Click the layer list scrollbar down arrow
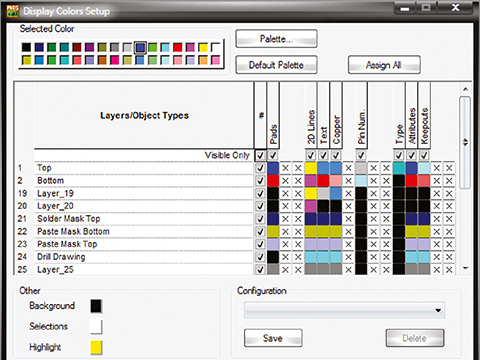Screen dimensions: 480x360 465,268
